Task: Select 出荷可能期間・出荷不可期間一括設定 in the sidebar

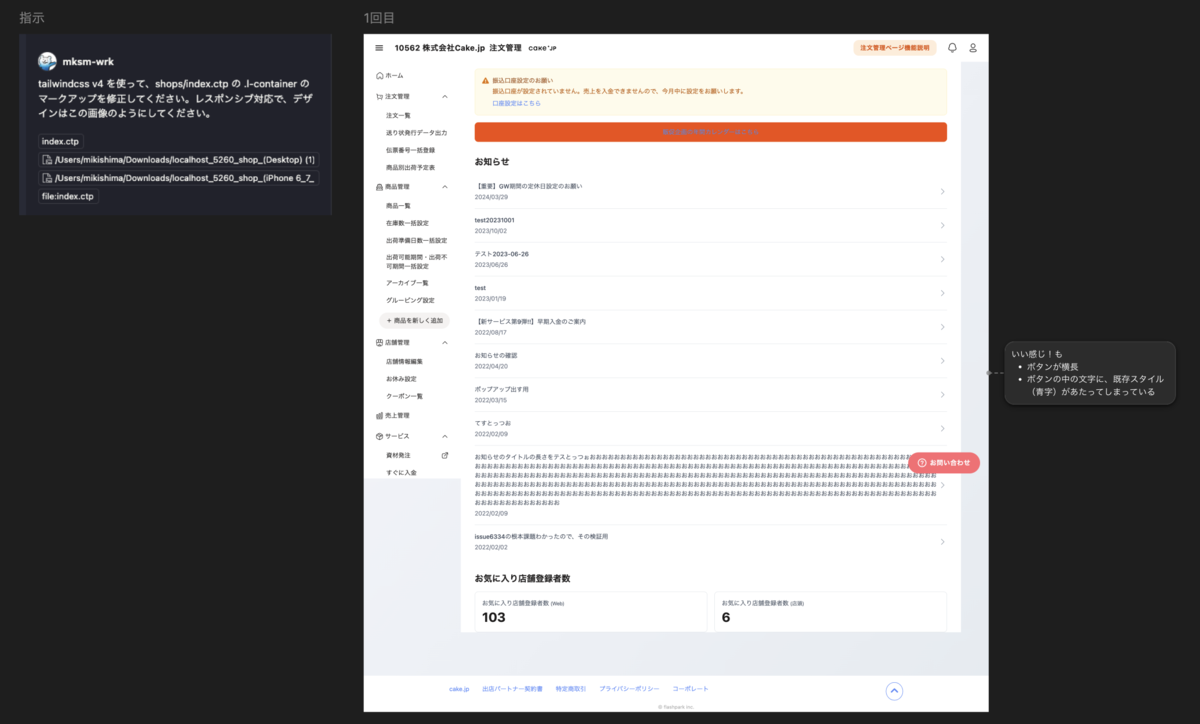Action: [x=416, y=261]
